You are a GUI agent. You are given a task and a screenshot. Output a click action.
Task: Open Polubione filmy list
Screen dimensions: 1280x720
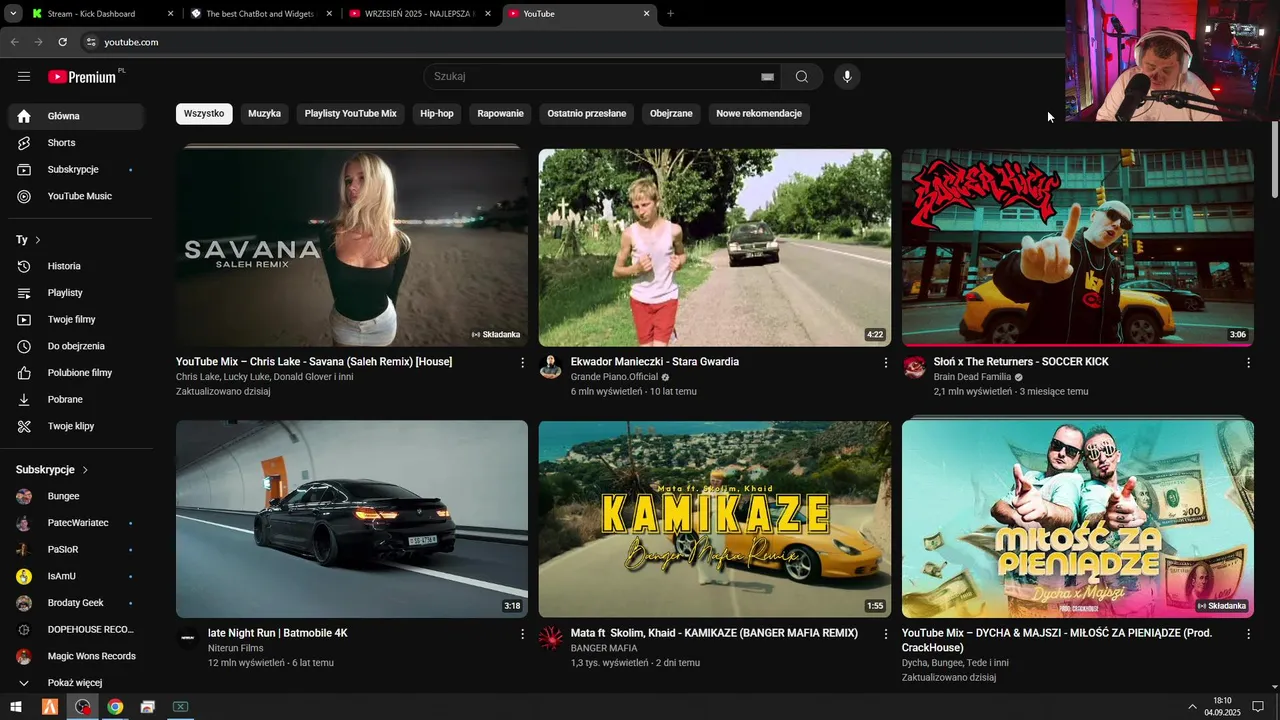pos(76,373)
